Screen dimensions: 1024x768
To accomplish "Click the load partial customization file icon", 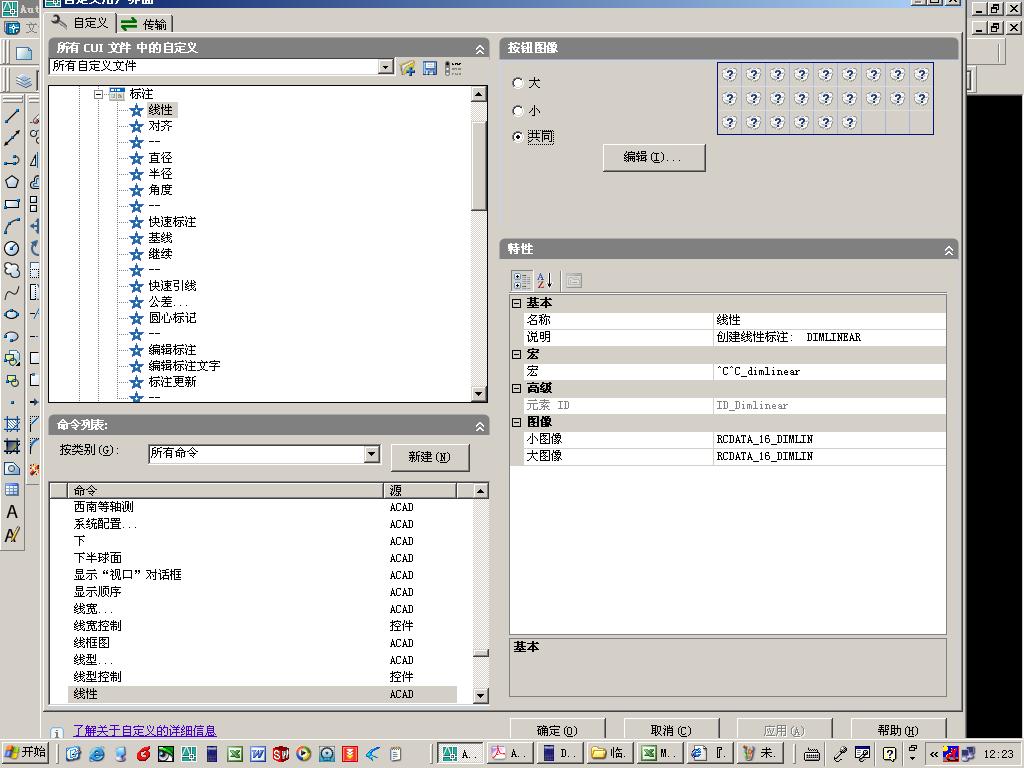I will click(408, 68).
